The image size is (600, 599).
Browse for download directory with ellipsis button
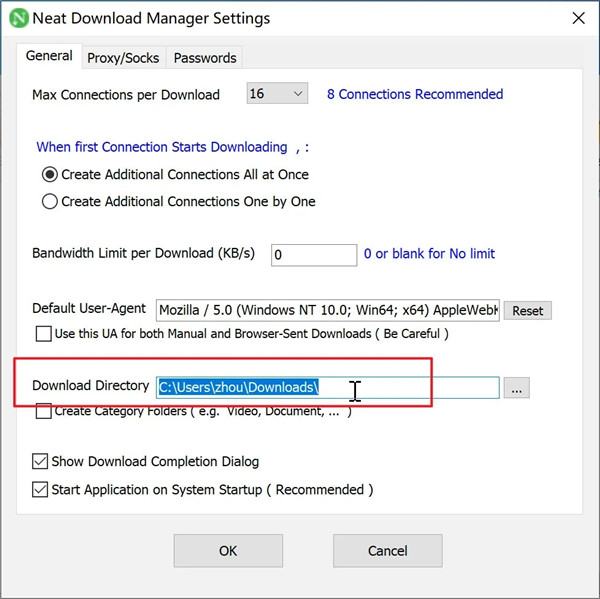point(516,388)
